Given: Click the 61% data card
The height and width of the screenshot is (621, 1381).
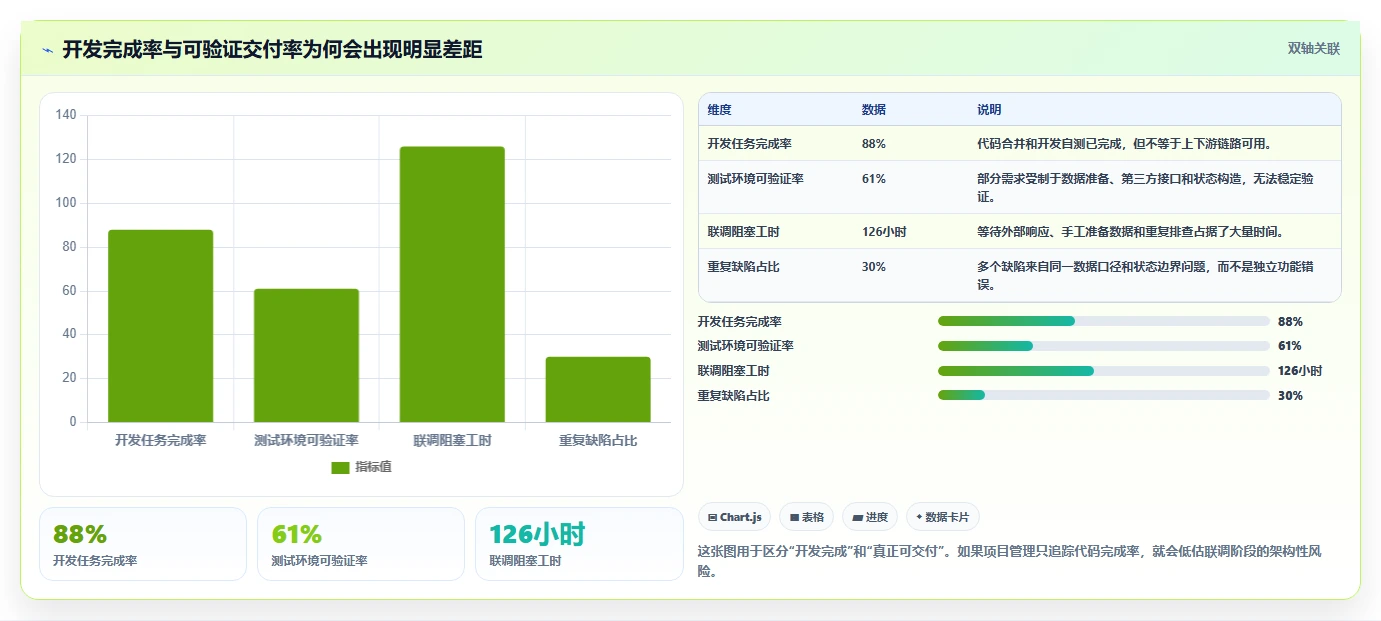Looking at the screenshot, I should click(361, 544).
